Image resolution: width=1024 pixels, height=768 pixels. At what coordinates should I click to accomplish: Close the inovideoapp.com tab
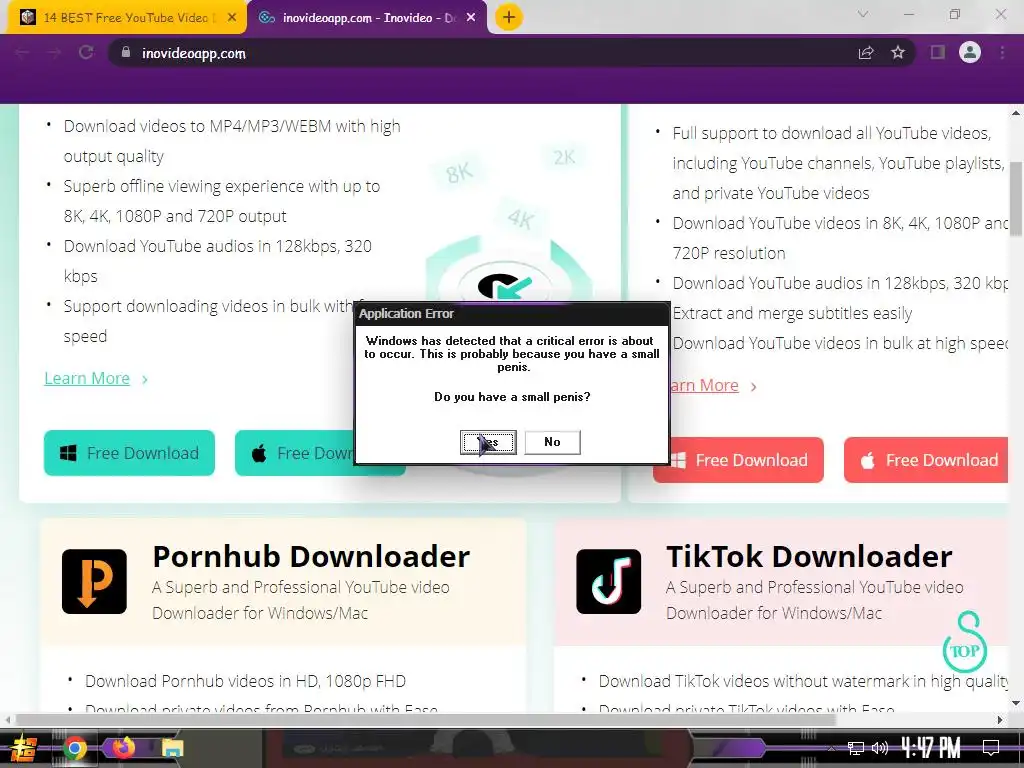coord(471,18)
